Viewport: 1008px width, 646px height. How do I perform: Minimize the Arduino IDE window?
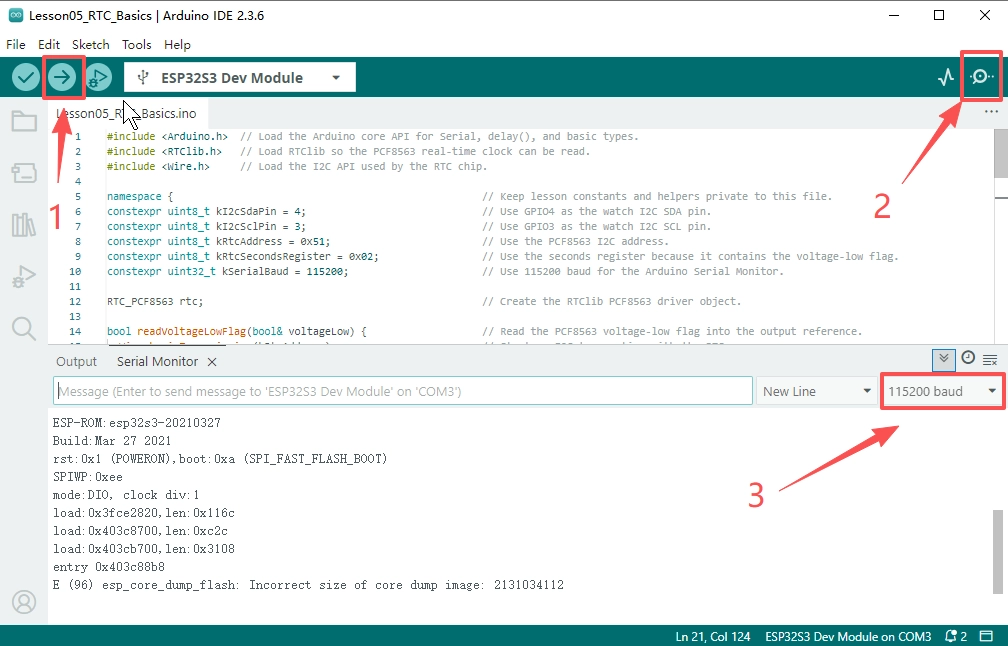tap(894, 15)
